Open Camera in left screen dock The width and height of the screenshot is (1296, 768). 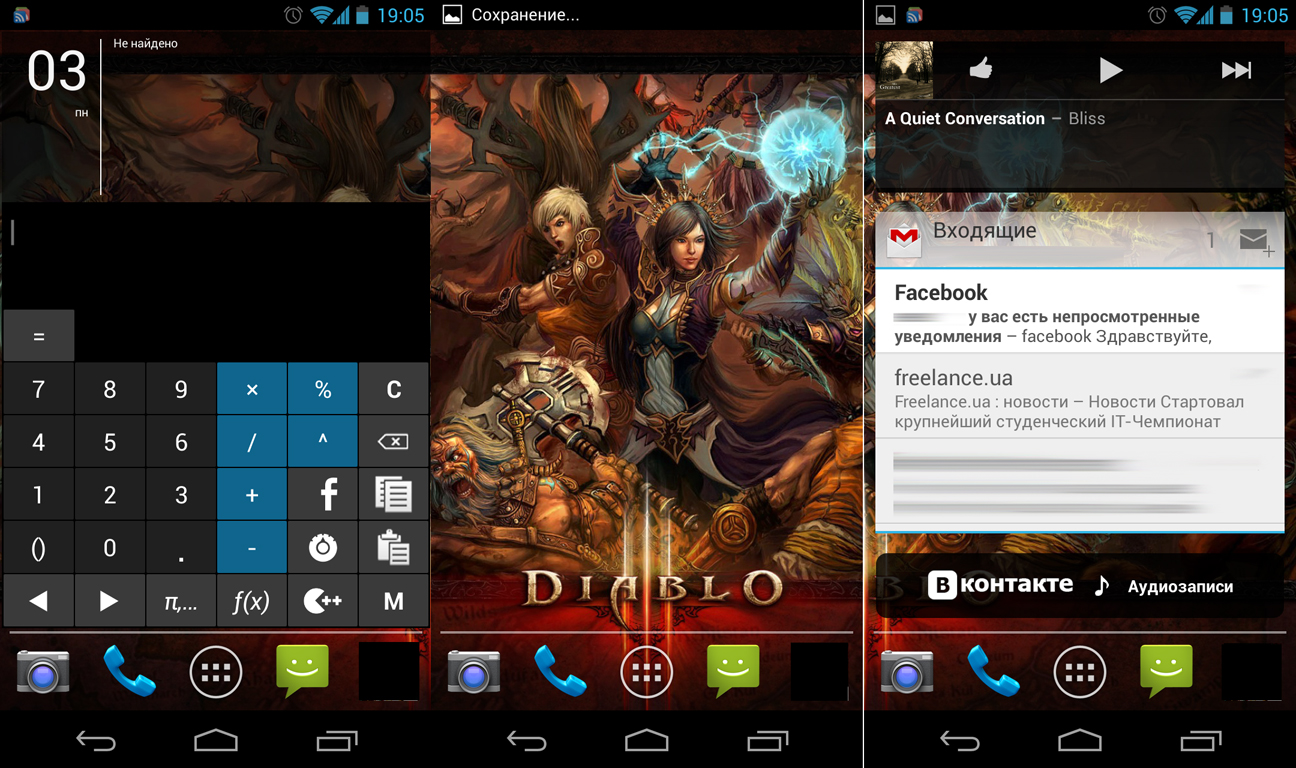(43, 671)
